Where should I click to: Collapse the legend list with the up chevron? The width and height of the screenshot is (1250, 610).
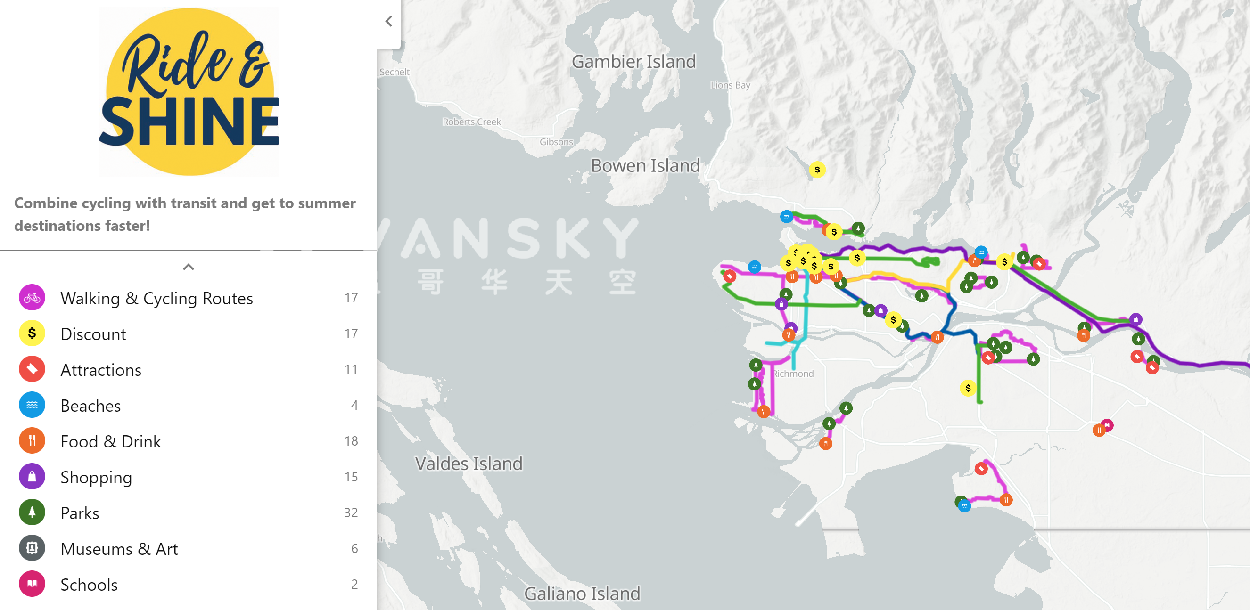click(x=188, y=267)
